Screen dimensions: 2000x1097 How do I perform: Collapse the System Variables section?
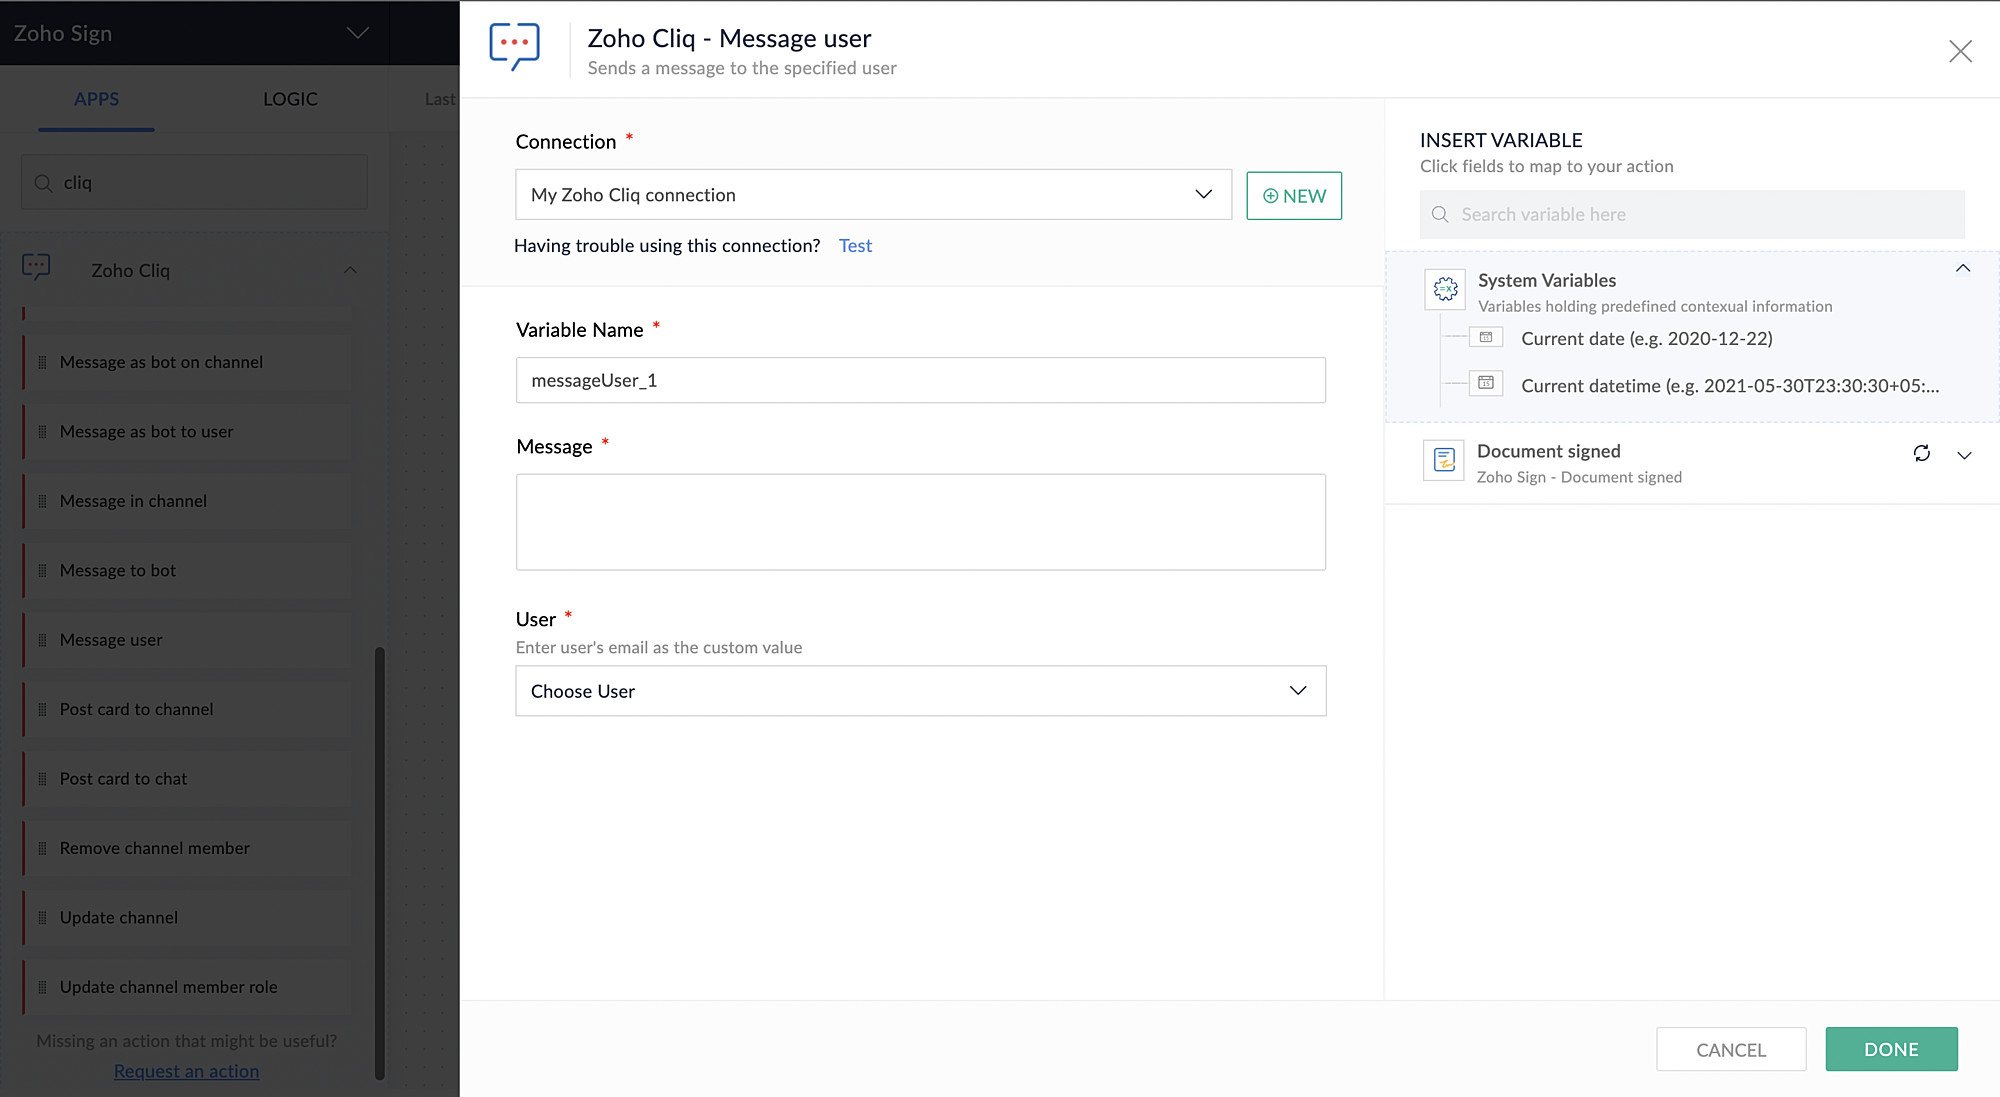coord(1962,269)
